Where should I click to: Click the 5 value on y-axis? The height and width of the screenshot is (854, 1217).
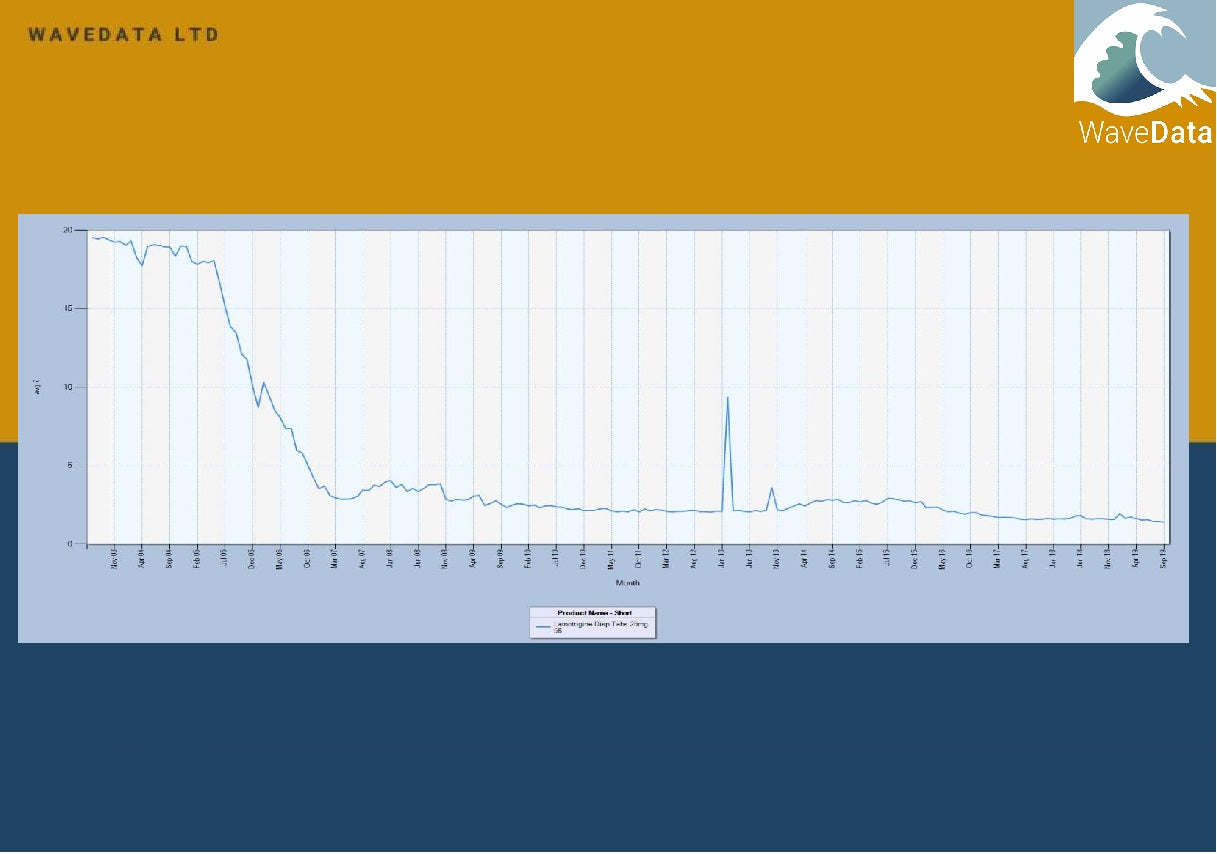70,465
